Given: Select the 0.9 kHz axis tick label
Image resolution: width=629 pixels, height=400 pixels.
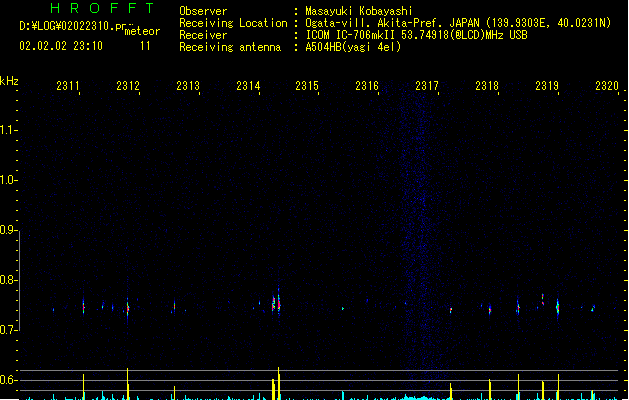Looking at the screenshot, I should (x=8, y=230).
